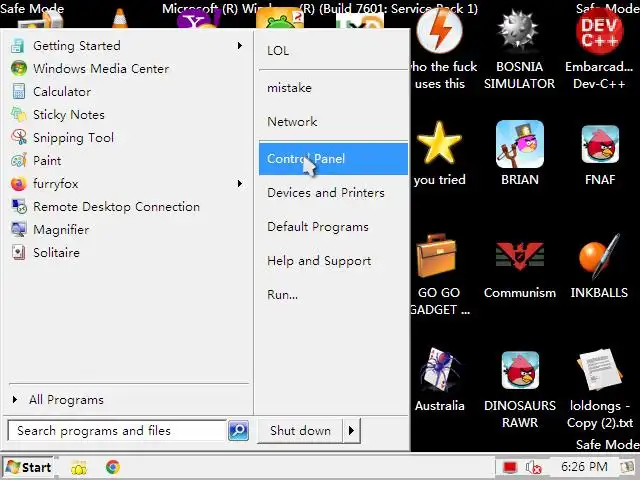Select the Australia spider solitaire icon
This screenshot has height=480, width=640.
[440, 370]
